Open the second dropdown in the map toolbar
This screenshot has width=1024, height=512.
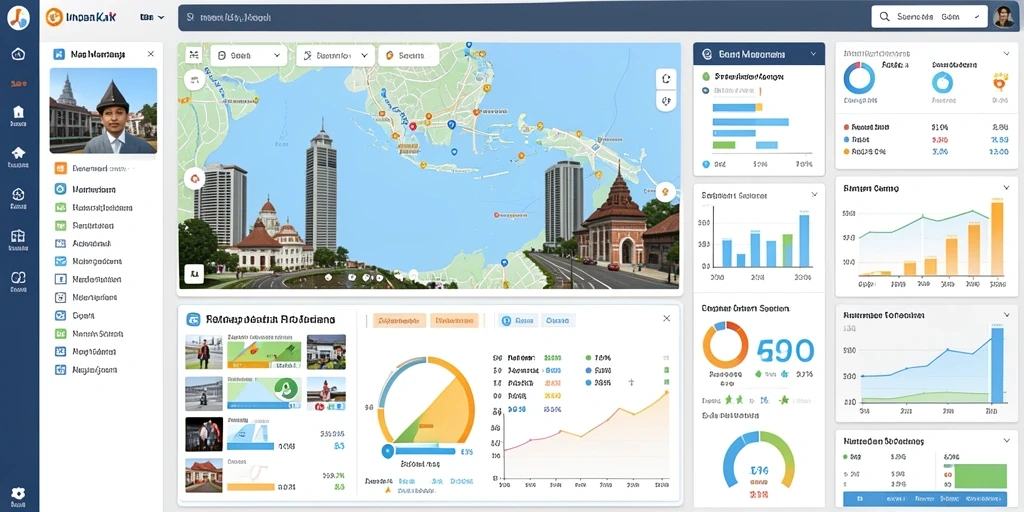pyautogui.click(x=336, y=56)
